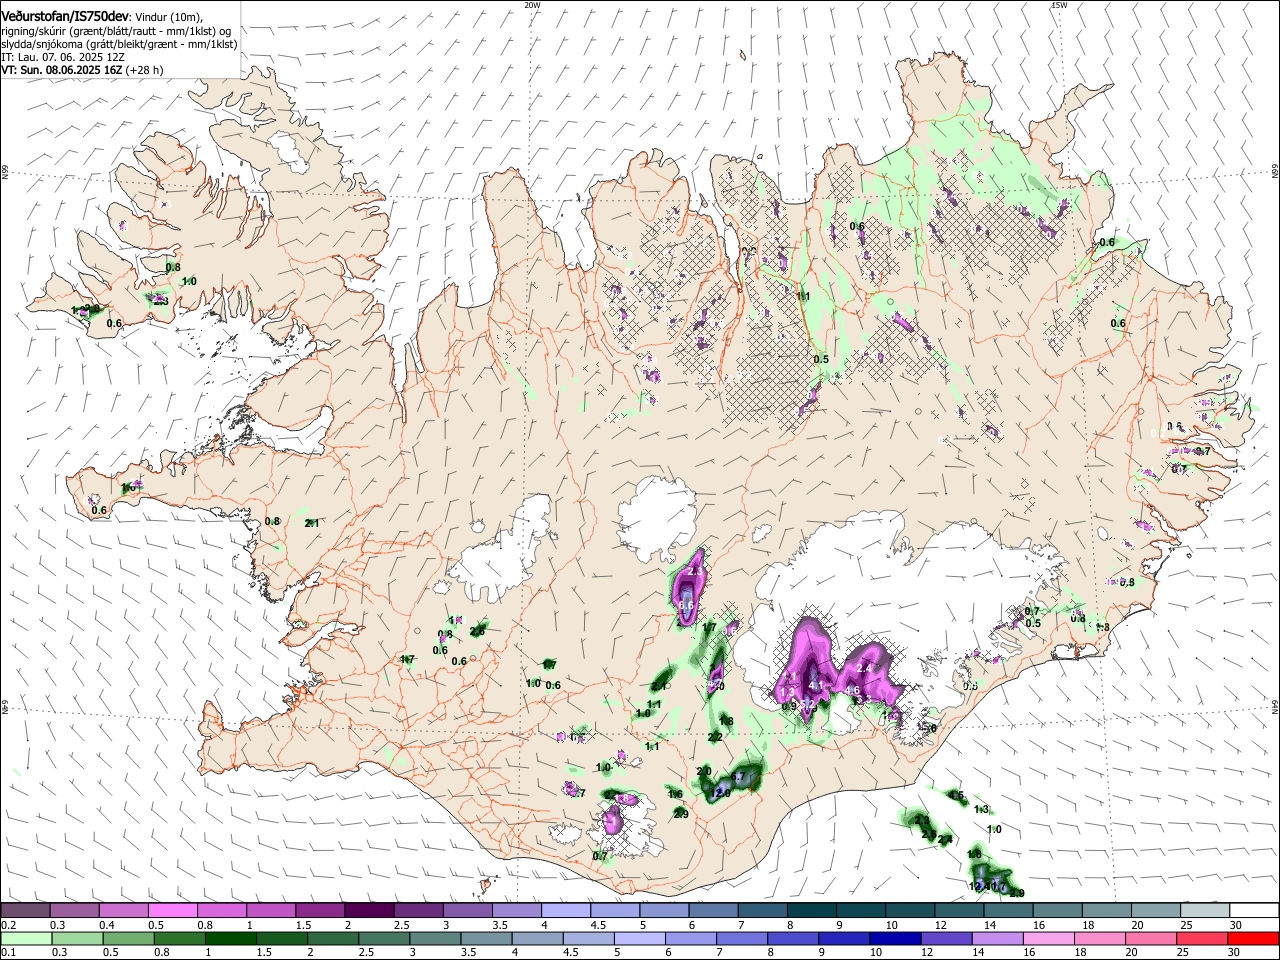Click the 12.0 precipitation value near the south coast
The image size is (1280, 960).
pos(720,792)
